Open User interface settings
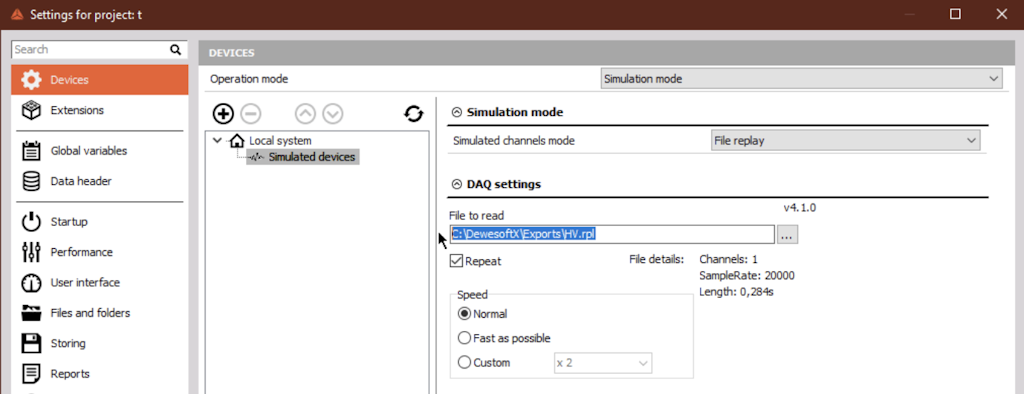This screenshot has height=394, width=1024. 99,283
